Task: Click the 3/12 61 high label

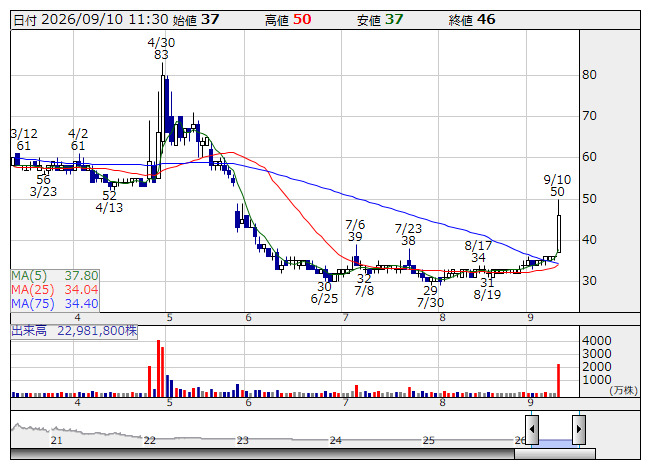Action: click(x=24, y=139)
